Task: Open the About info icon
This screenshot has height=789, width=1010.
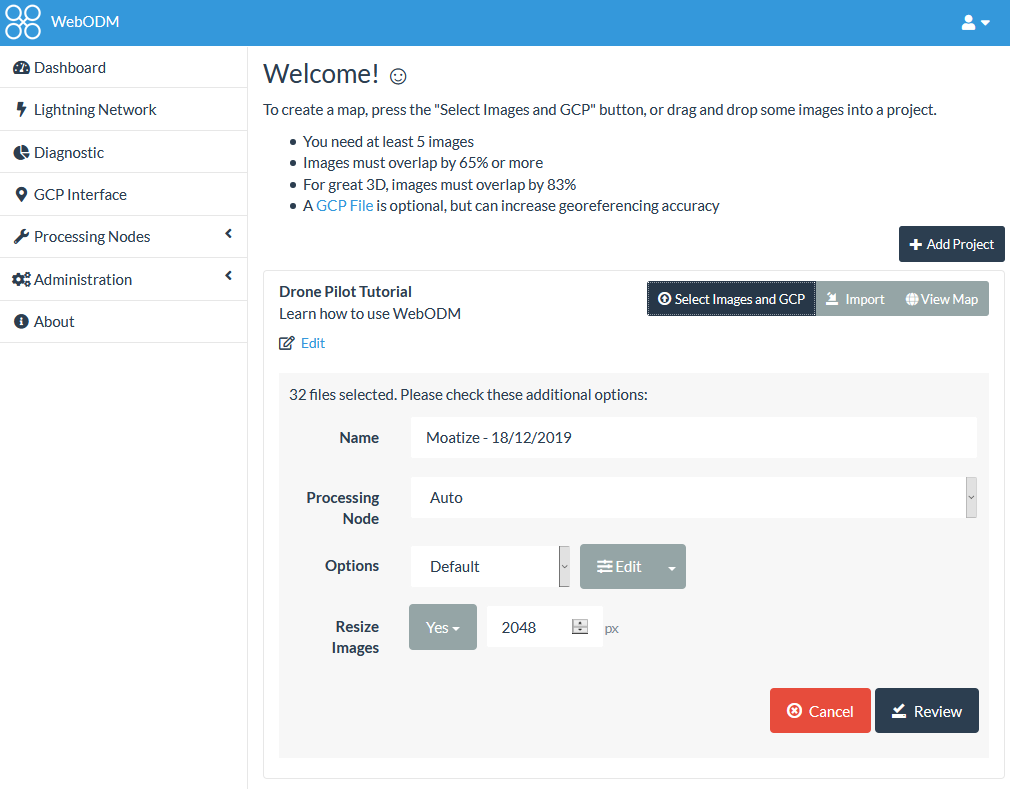Action: pyautogui.click(x=22, y=321)
